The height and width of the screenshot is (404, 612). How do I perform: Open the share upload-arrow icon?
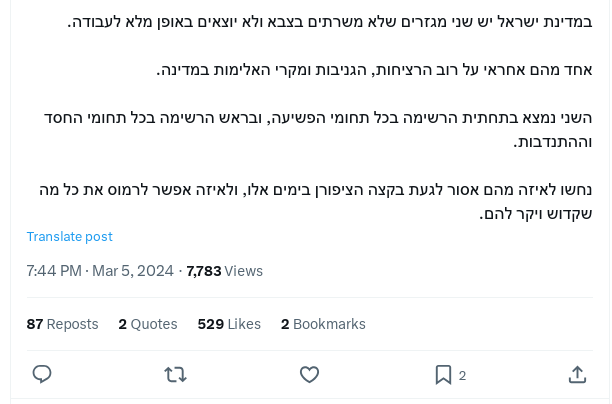[x=577, y=374]
